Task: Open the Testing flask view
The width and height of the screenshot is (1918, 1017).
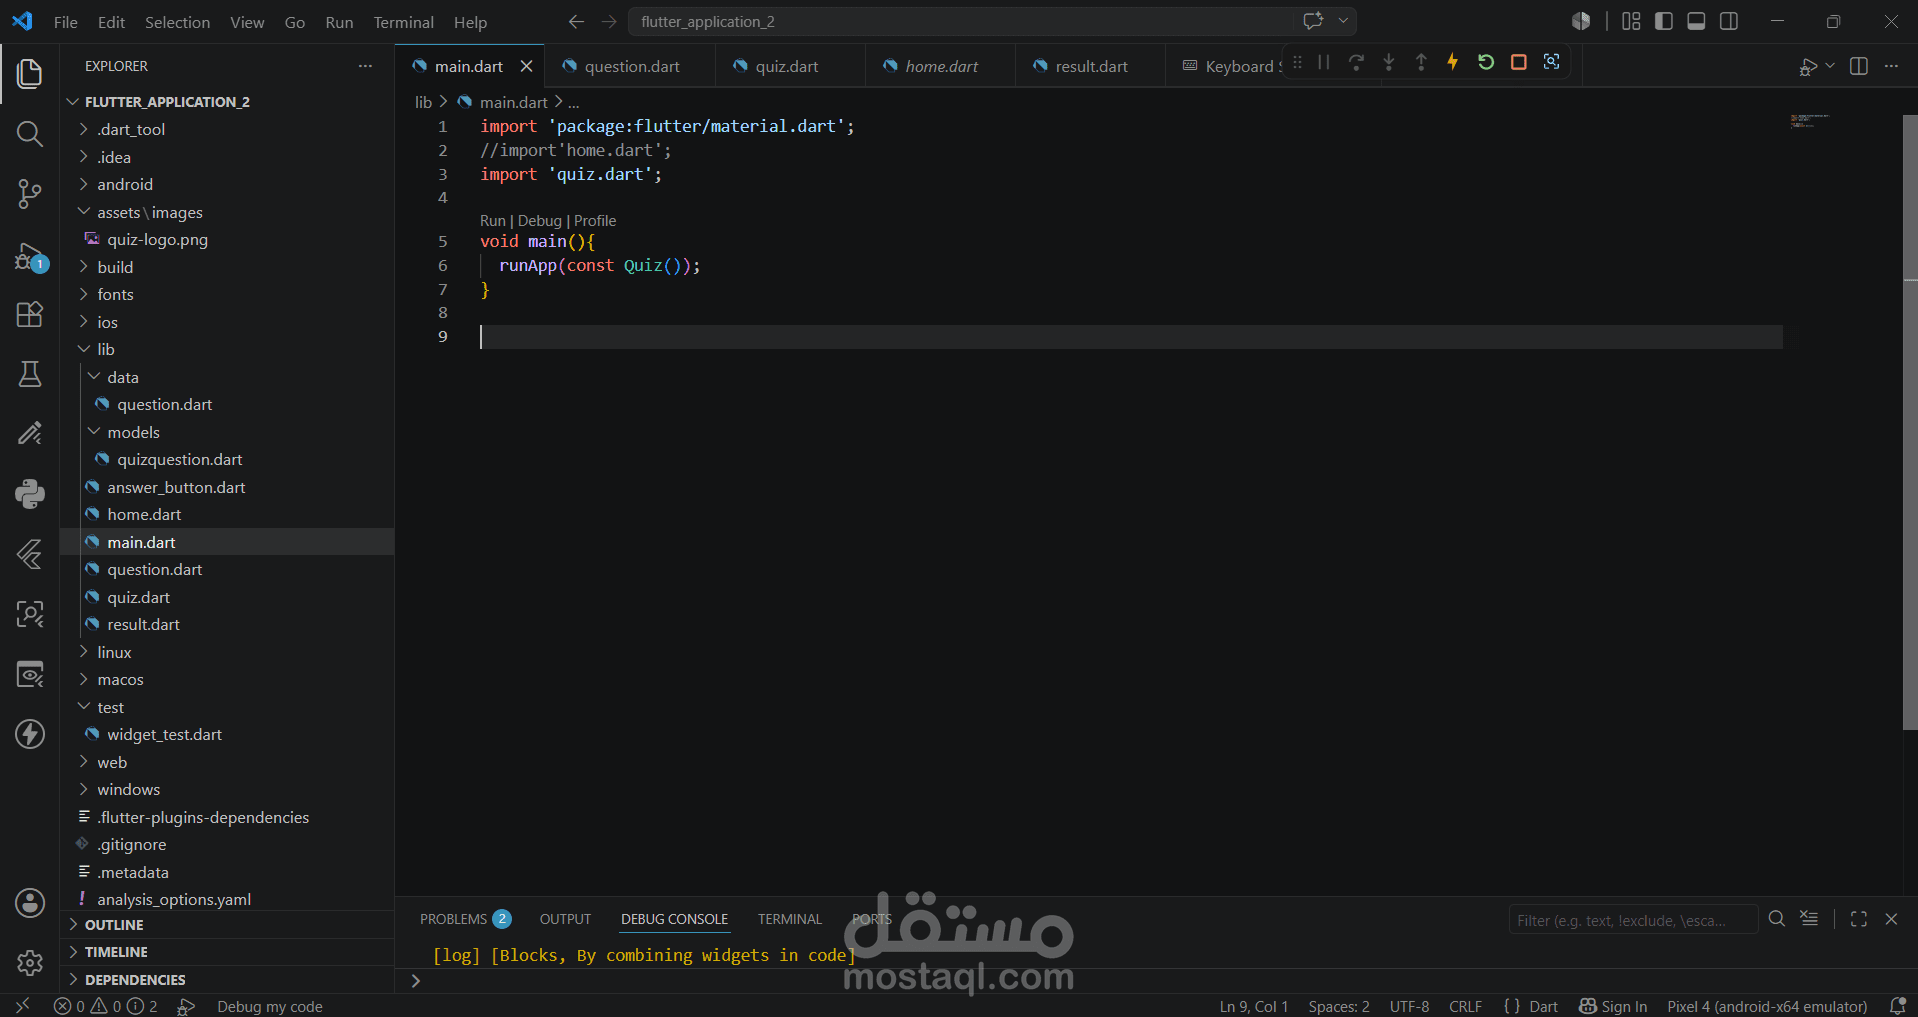Action: (30, 374)
